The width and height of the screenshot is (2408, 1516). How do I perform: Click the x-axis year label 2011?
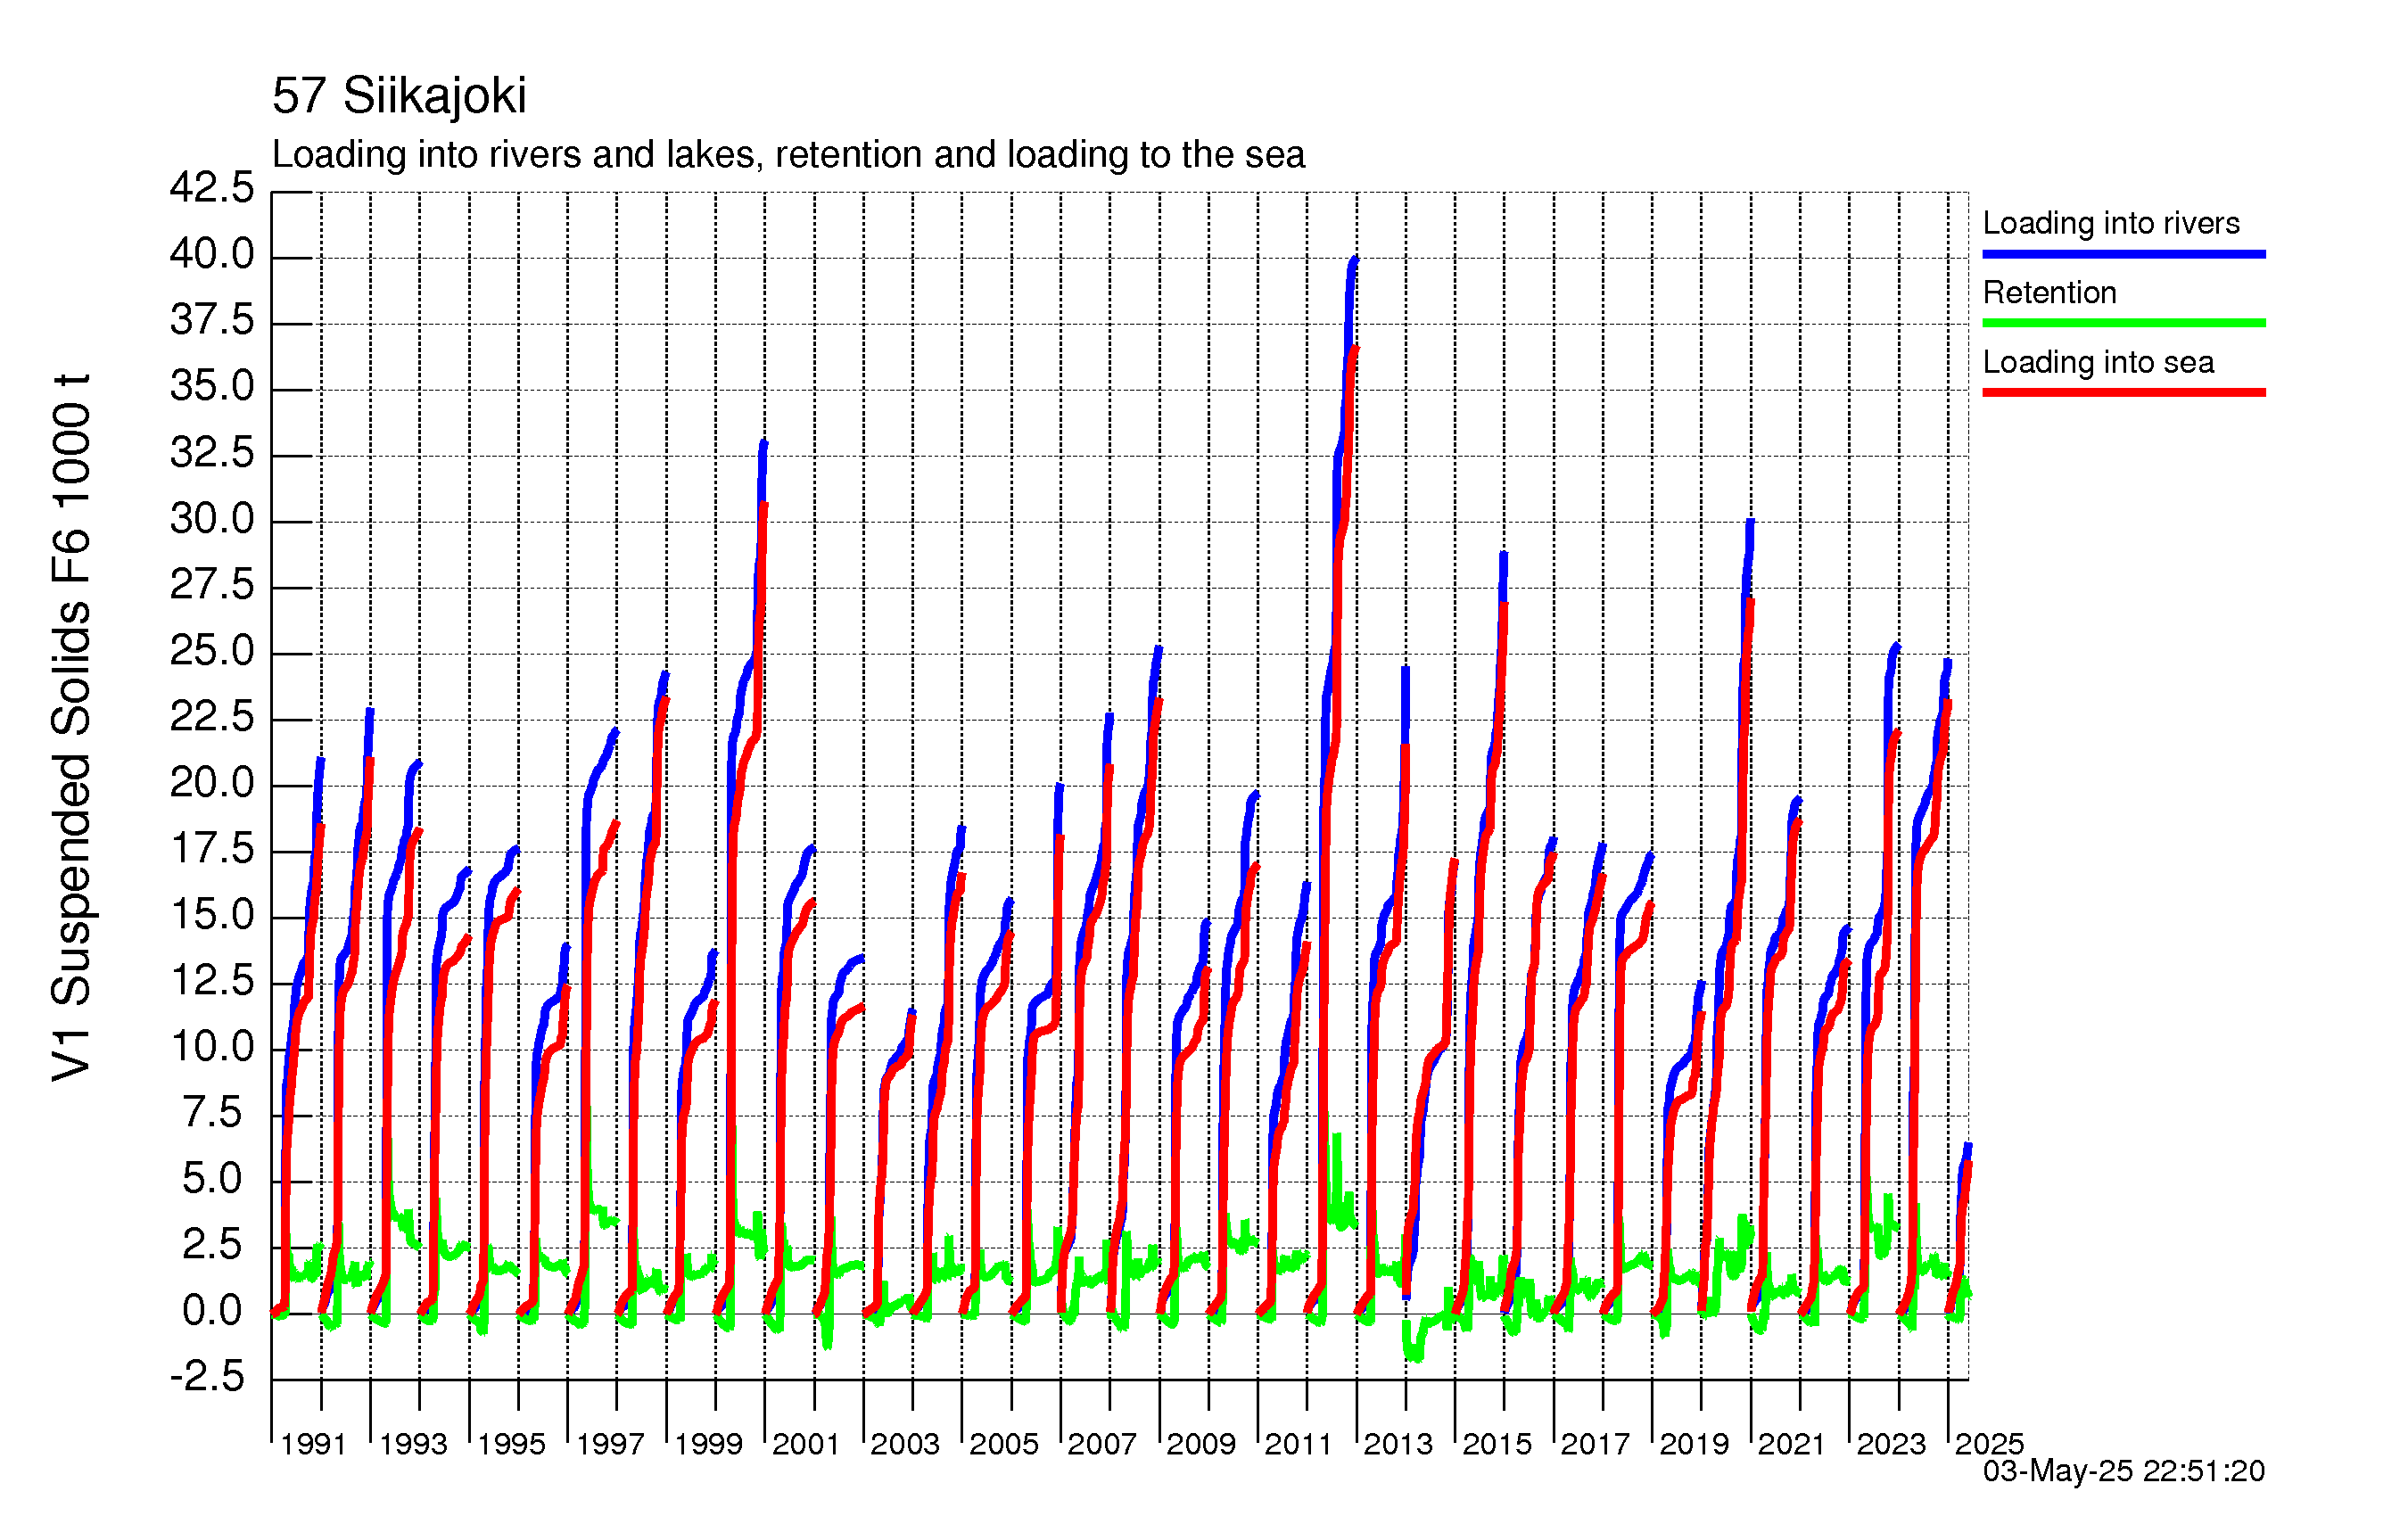click(1298, 1445)
